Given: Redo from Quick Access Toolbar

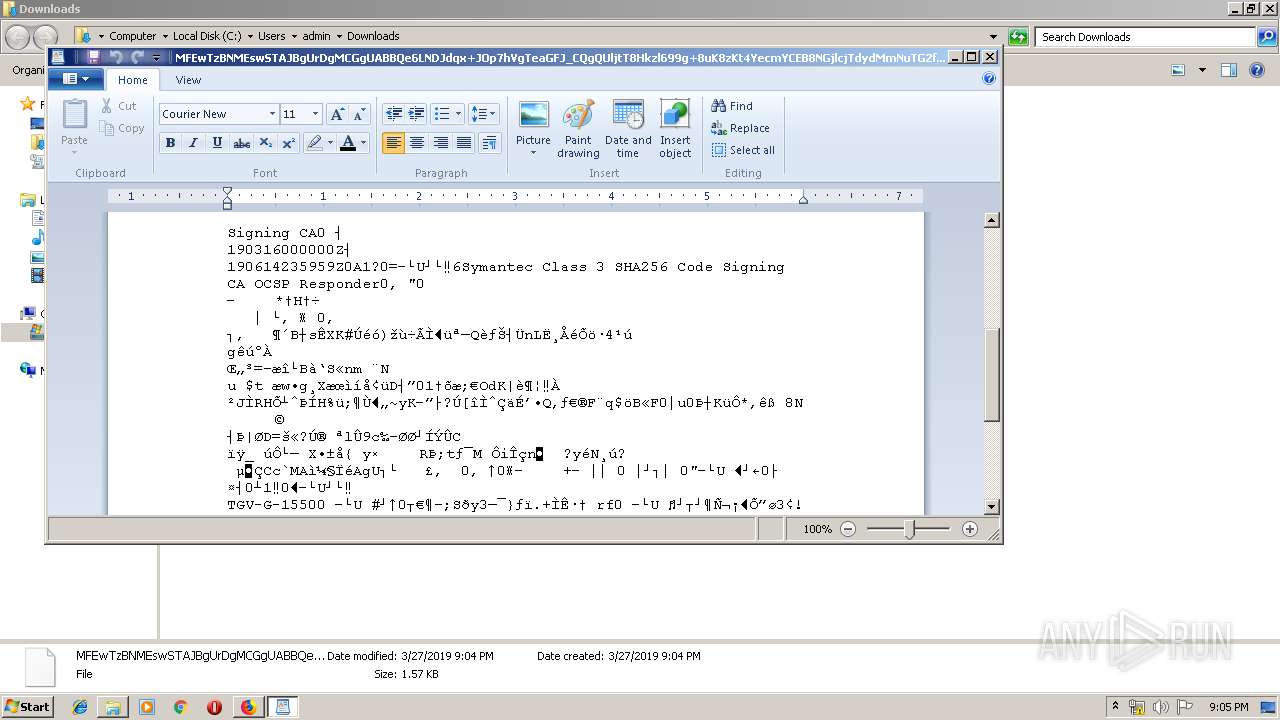Looking at the screenshot, I should point(137,58).
